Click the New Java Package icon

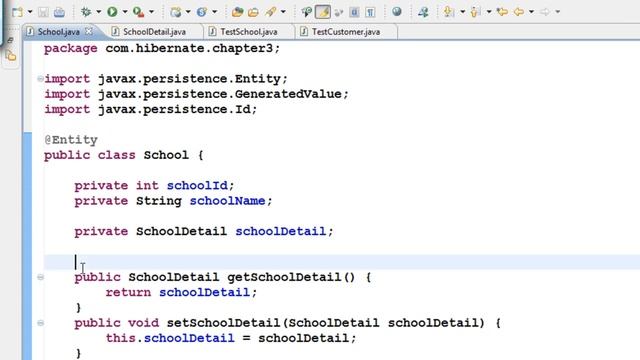176,12
